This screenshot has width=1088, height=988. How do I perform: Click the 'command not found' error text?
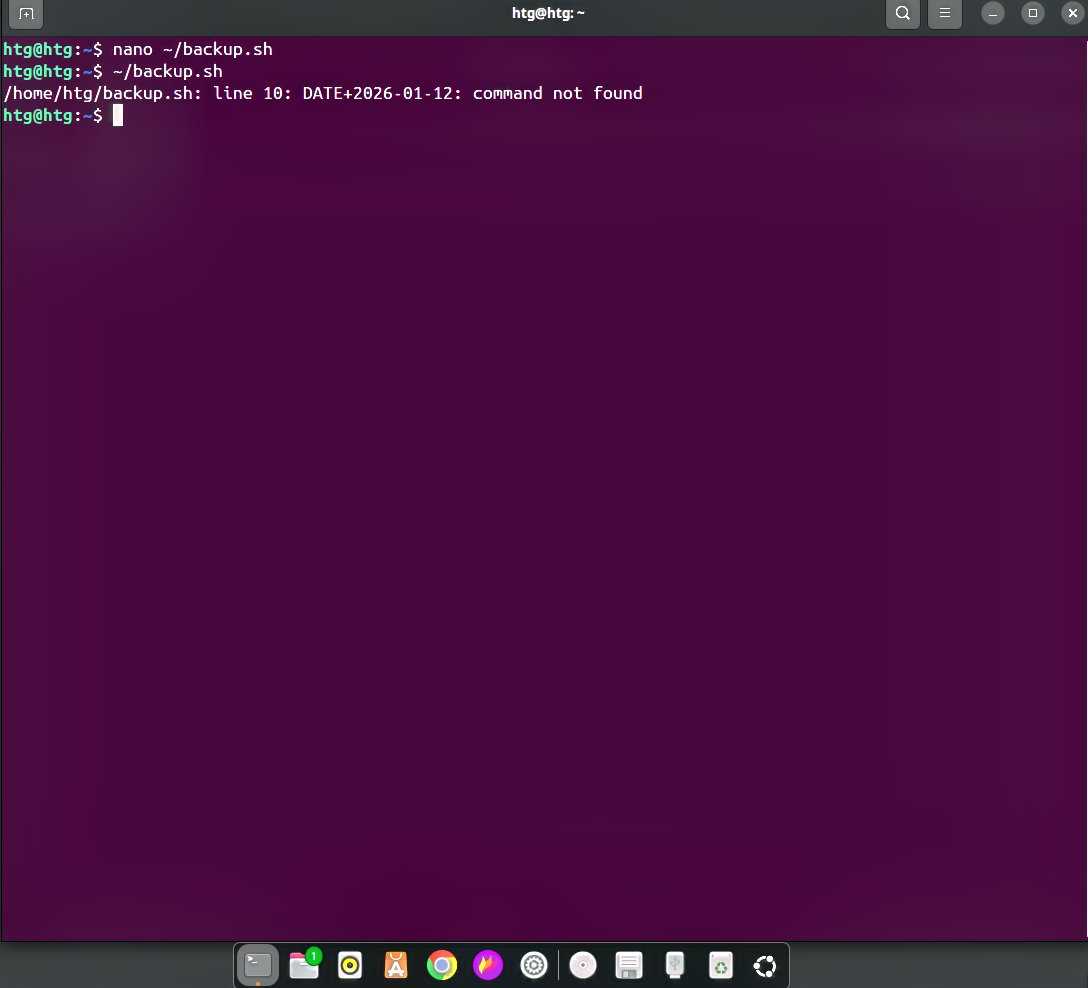[x=557, y=93]
